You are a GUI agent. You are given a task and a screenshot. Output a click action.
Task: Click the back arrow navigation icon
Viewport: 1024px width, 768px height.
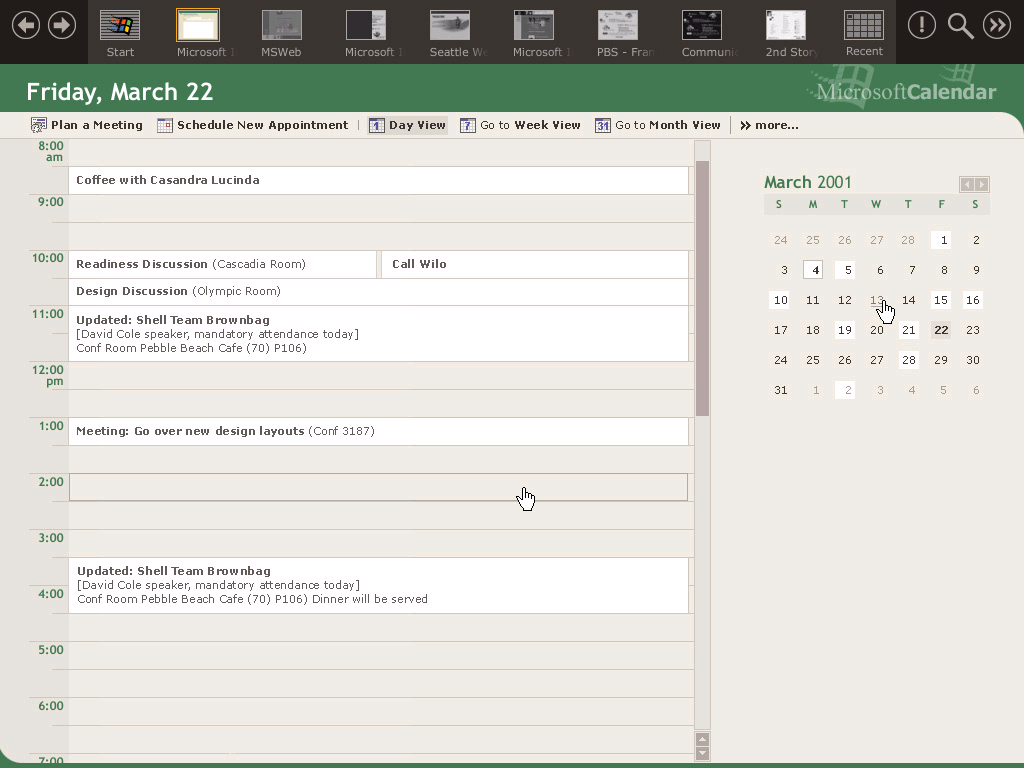point(25,25)
